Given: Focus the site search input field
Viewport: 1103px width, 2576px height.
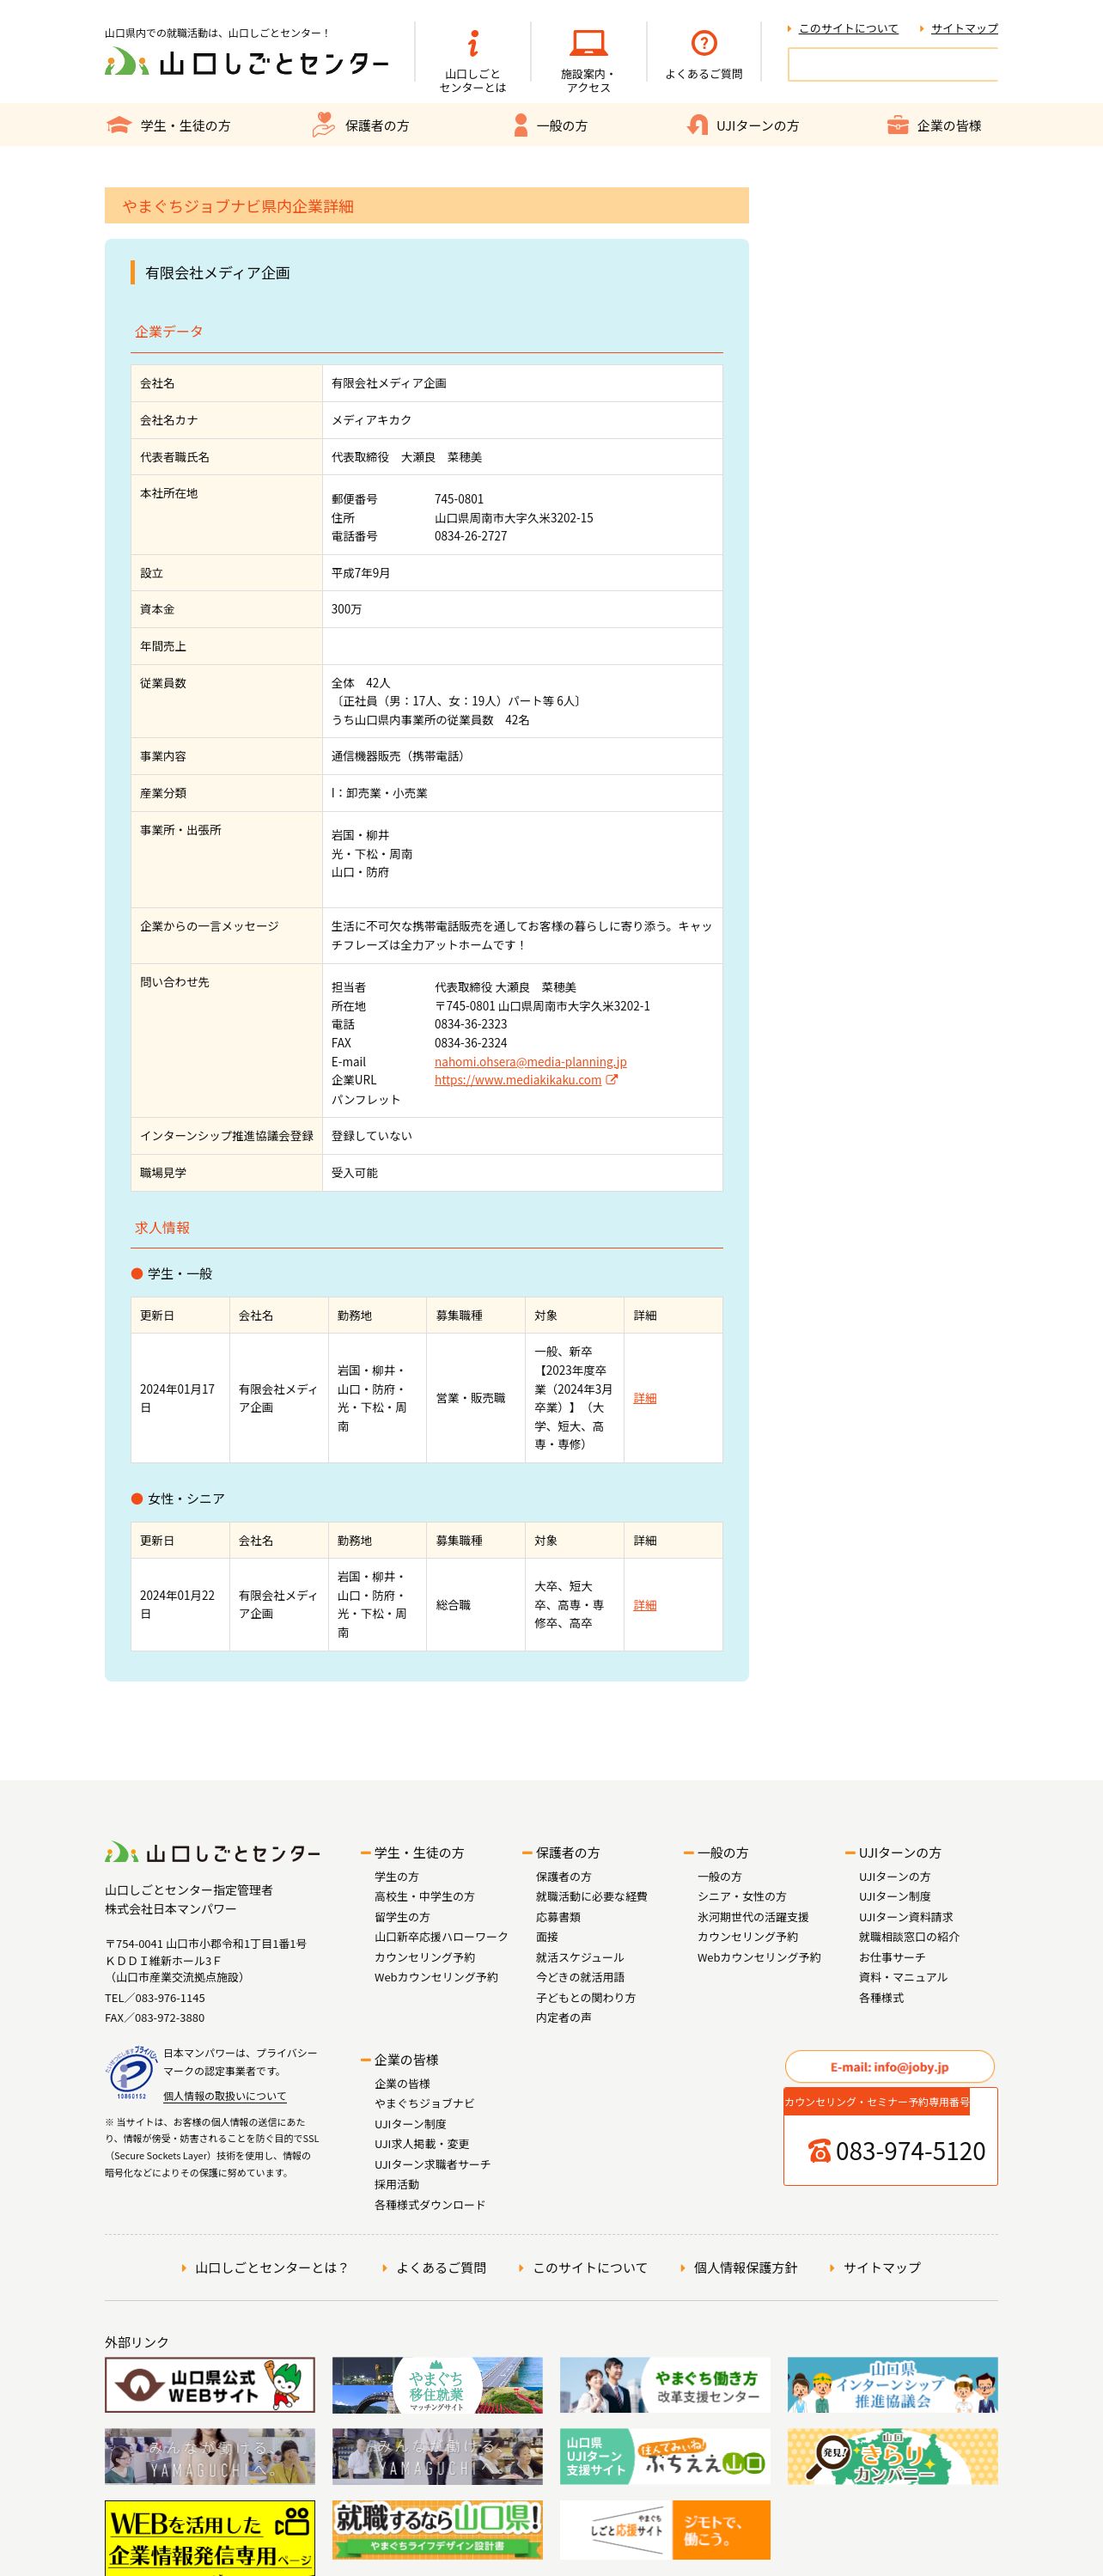Looking at the screenshot, I should 892,65.
